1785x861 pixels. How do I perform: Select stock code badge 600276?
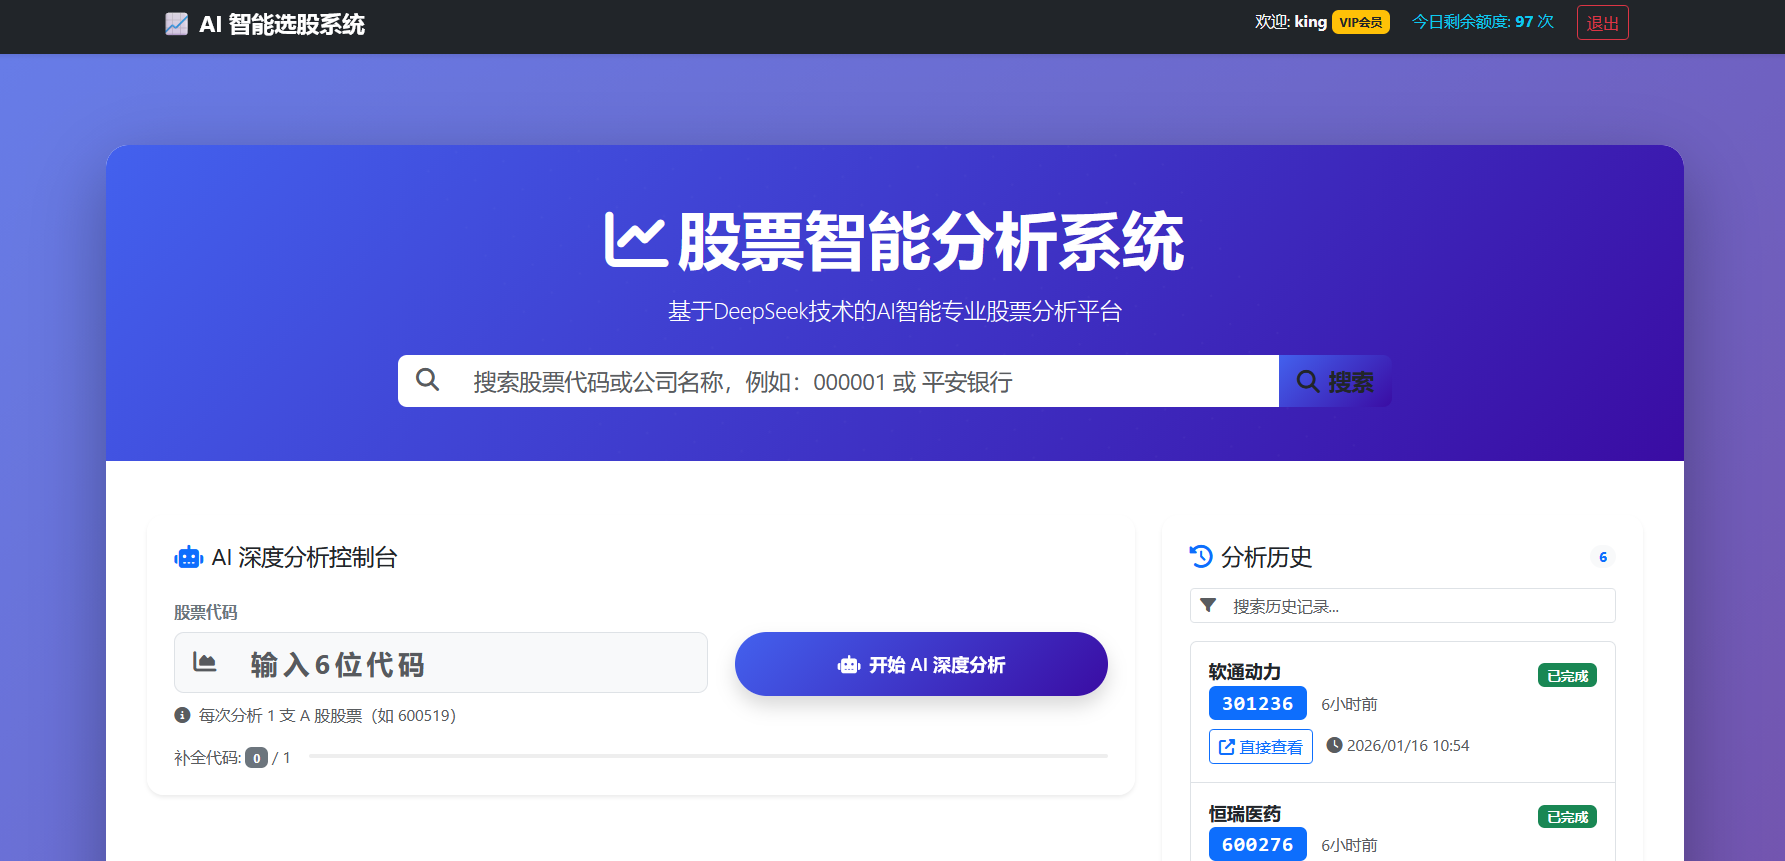click(x=1257, y=845)
